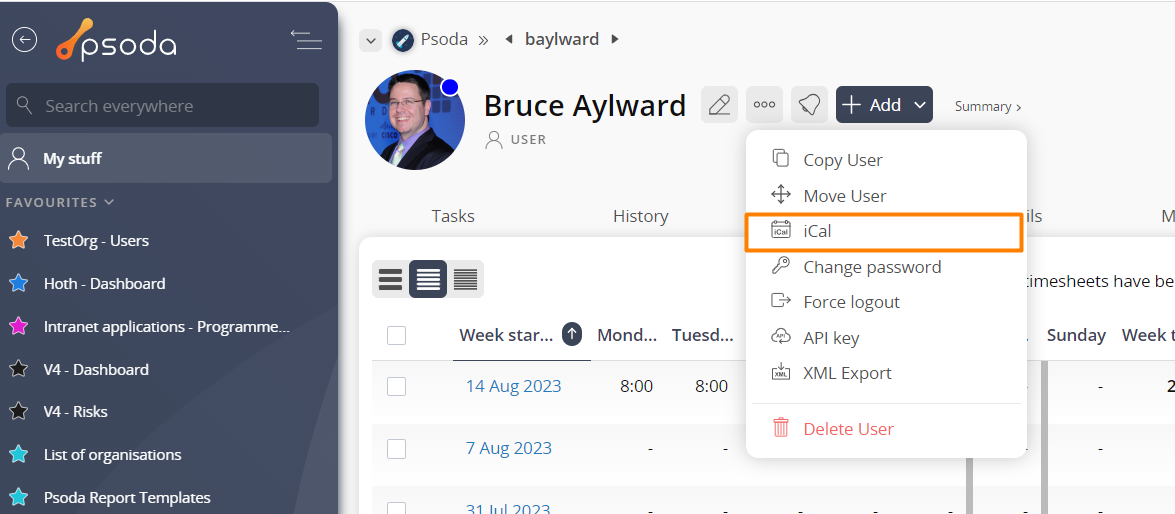1175x514 pixels.
Task: Select the widest row spacing view icon
Action: (390, 279)
